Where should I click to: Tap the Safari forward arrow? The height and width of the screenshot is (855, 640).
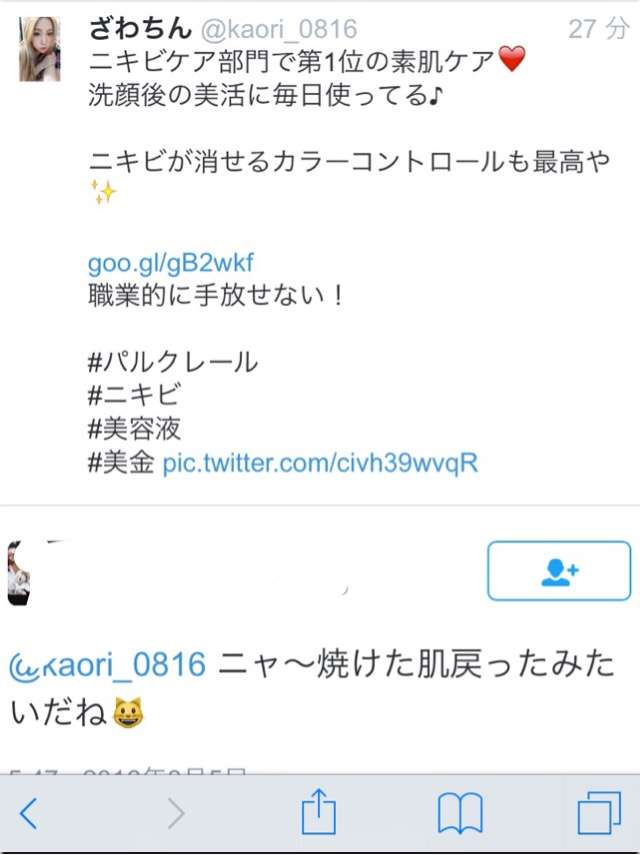[x=176, y=813]
